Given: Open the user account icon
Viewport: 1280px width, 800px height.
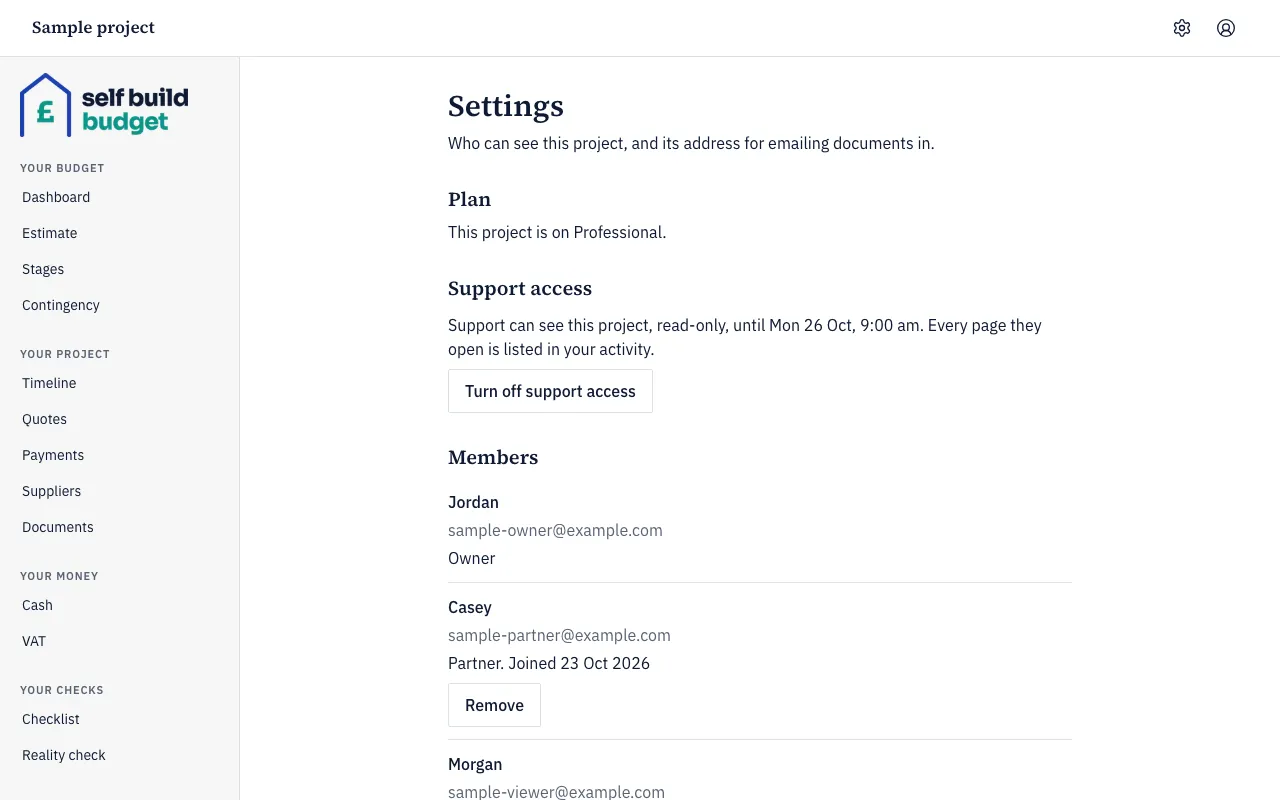Looking at the screenshot, I should coord(1226,28).
